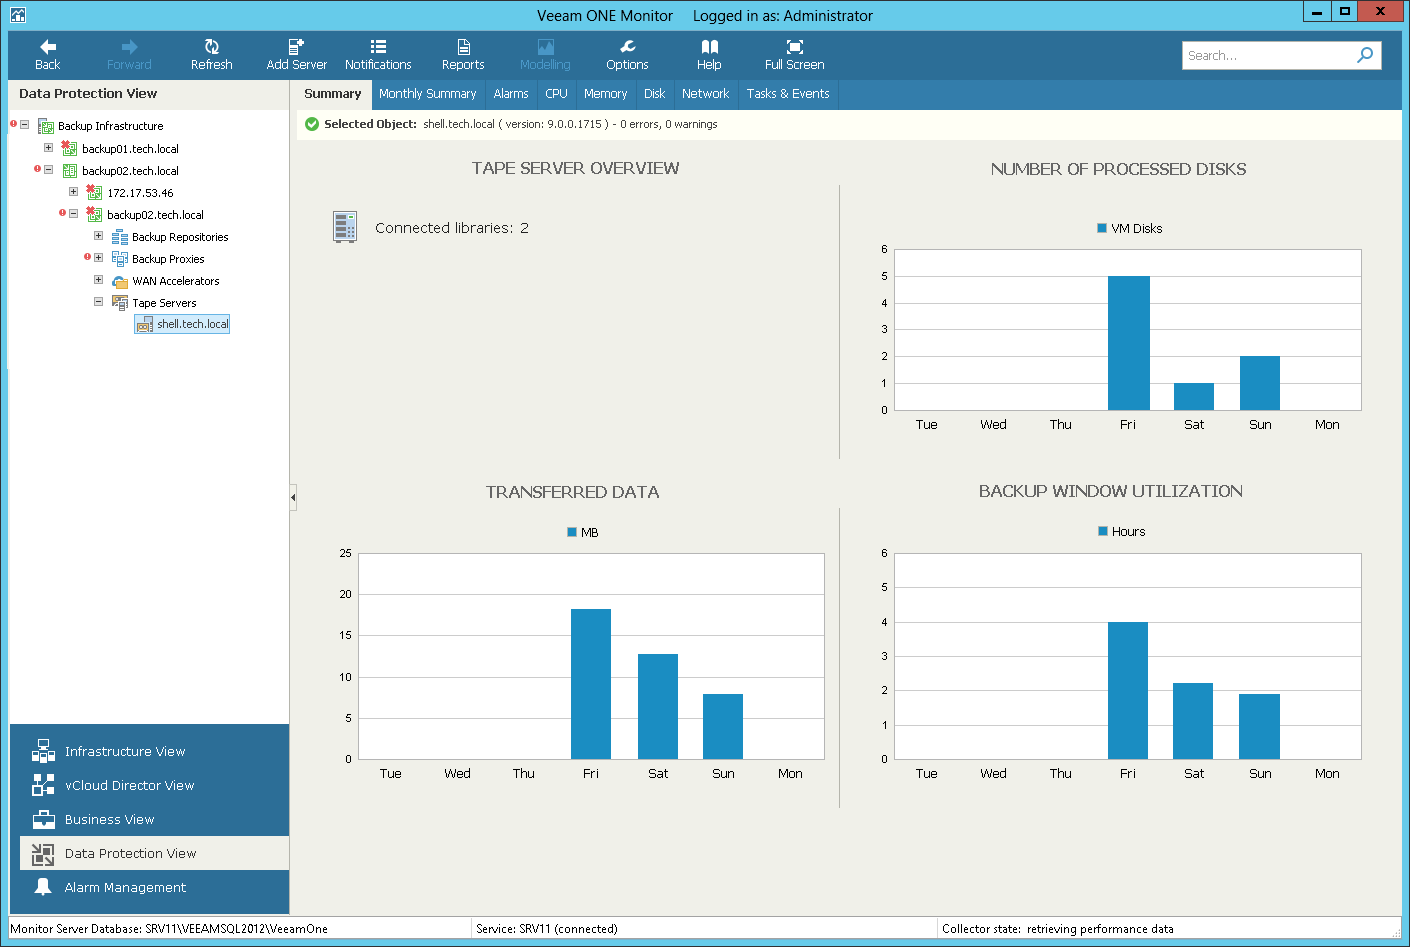
Task: Click the Backup Infrastructure node icon
Action: pyautogui.click(x=46, y=126)
